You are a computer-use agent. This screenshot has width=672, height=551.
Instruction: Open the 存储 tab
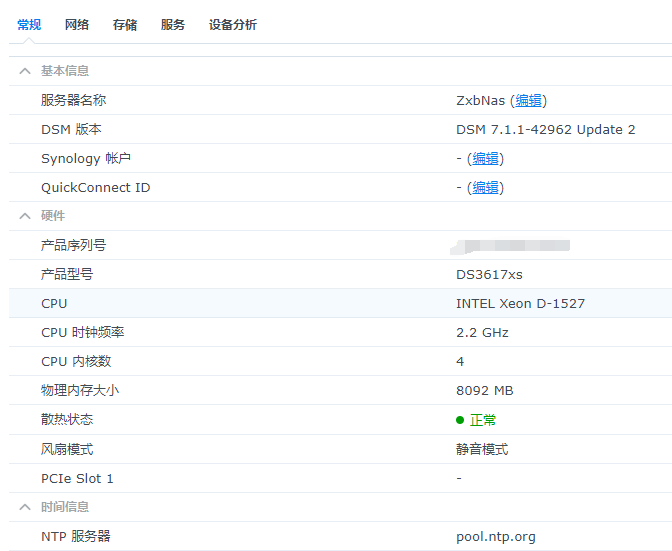pos(125,25)
